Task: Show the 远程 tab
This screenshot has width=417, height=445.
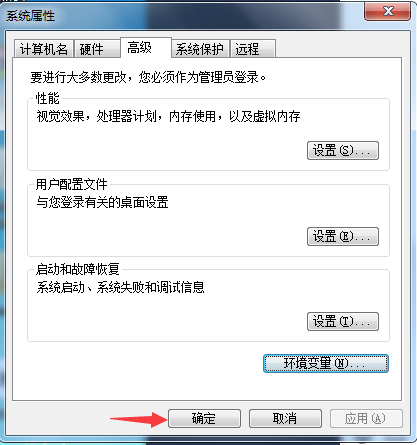Action: [x=253, y=49]
